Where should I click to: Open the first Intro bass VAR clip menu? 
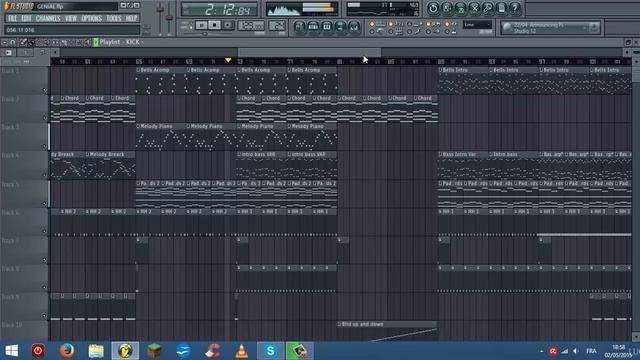click(239, 155)
